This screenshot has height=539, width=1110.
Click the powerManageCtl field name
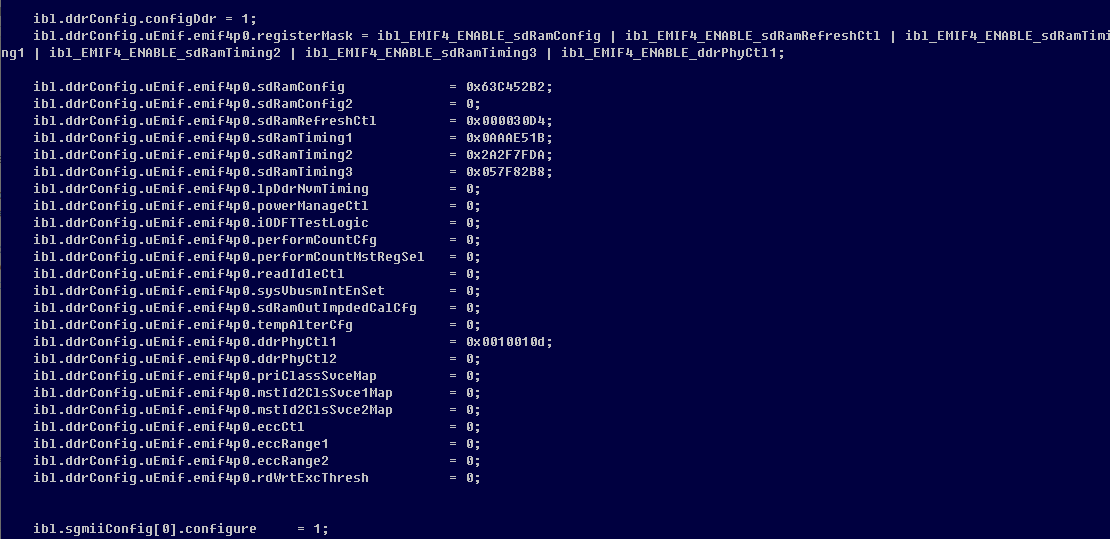(312, 206)
